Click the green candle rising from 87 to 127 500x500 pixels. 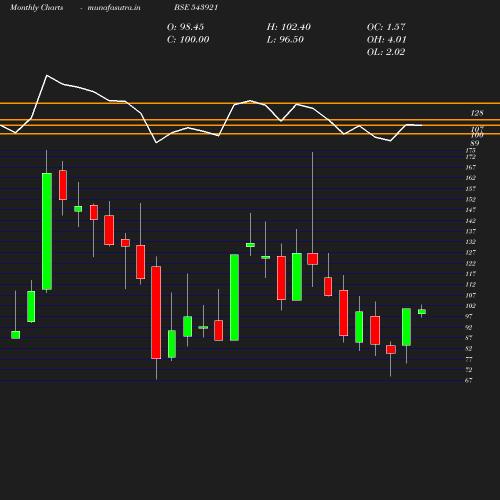[234, 297]
